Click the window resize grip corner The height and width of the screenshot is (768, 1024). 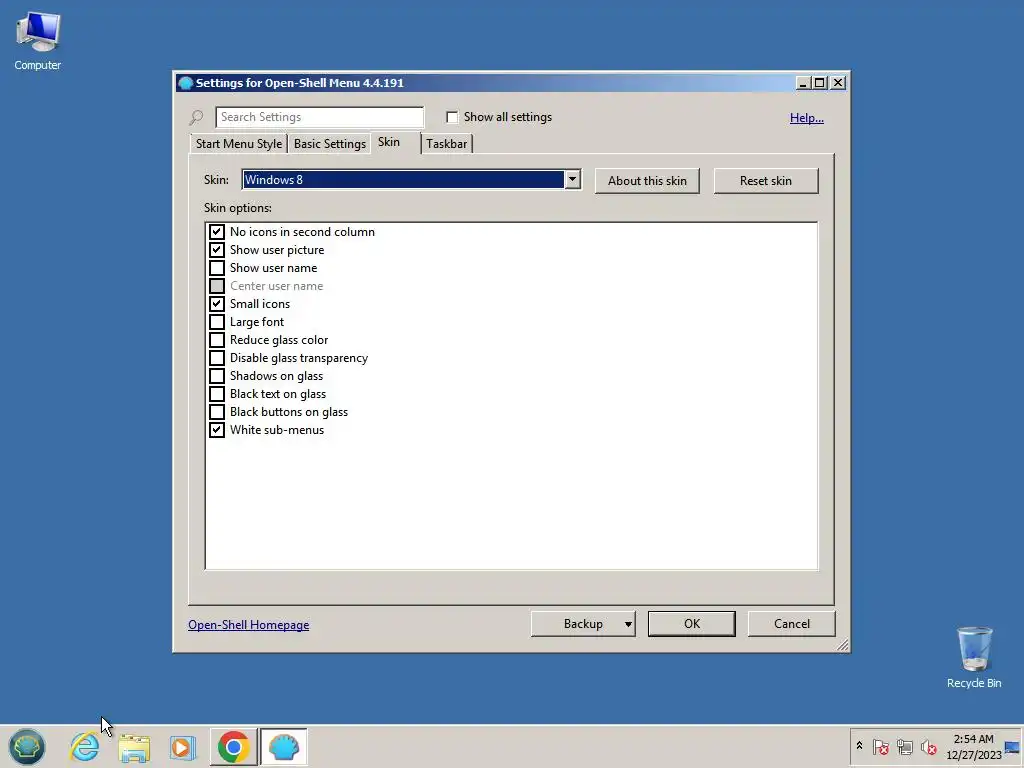pos(842,645)
